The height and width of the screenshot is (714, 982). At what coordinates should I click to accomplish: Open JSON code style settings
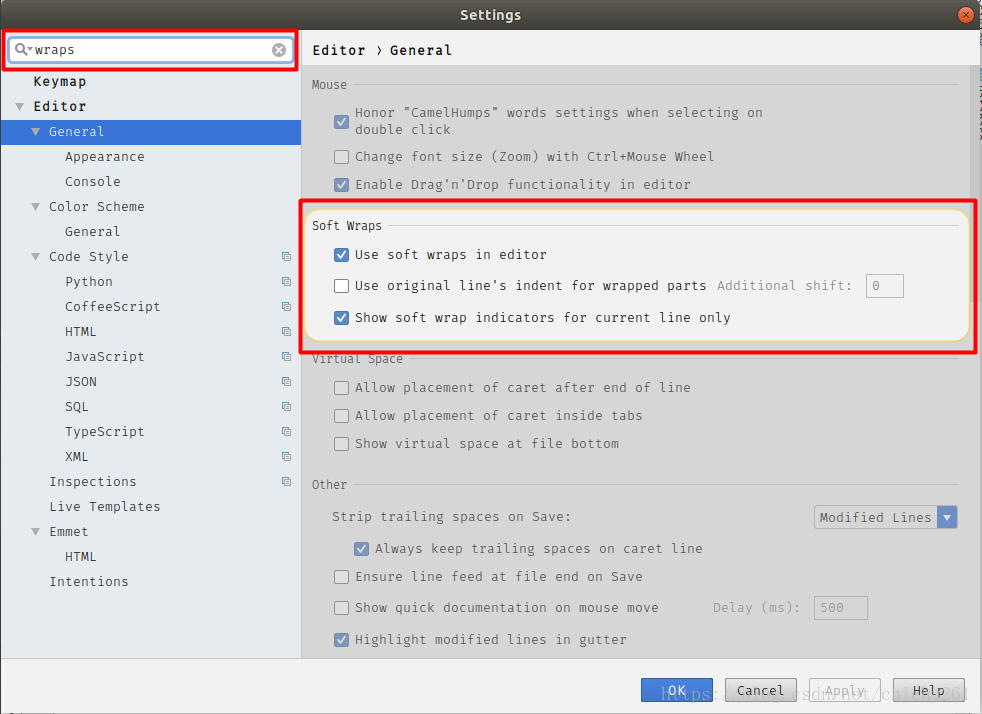pyautogui.click(x=81, y=382)
